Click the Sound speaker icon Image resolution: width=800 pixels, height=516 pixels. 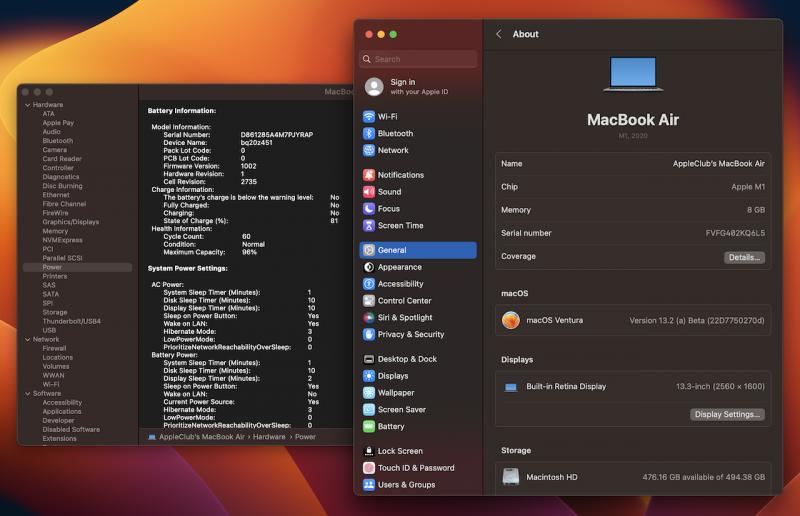pos(368,191)
